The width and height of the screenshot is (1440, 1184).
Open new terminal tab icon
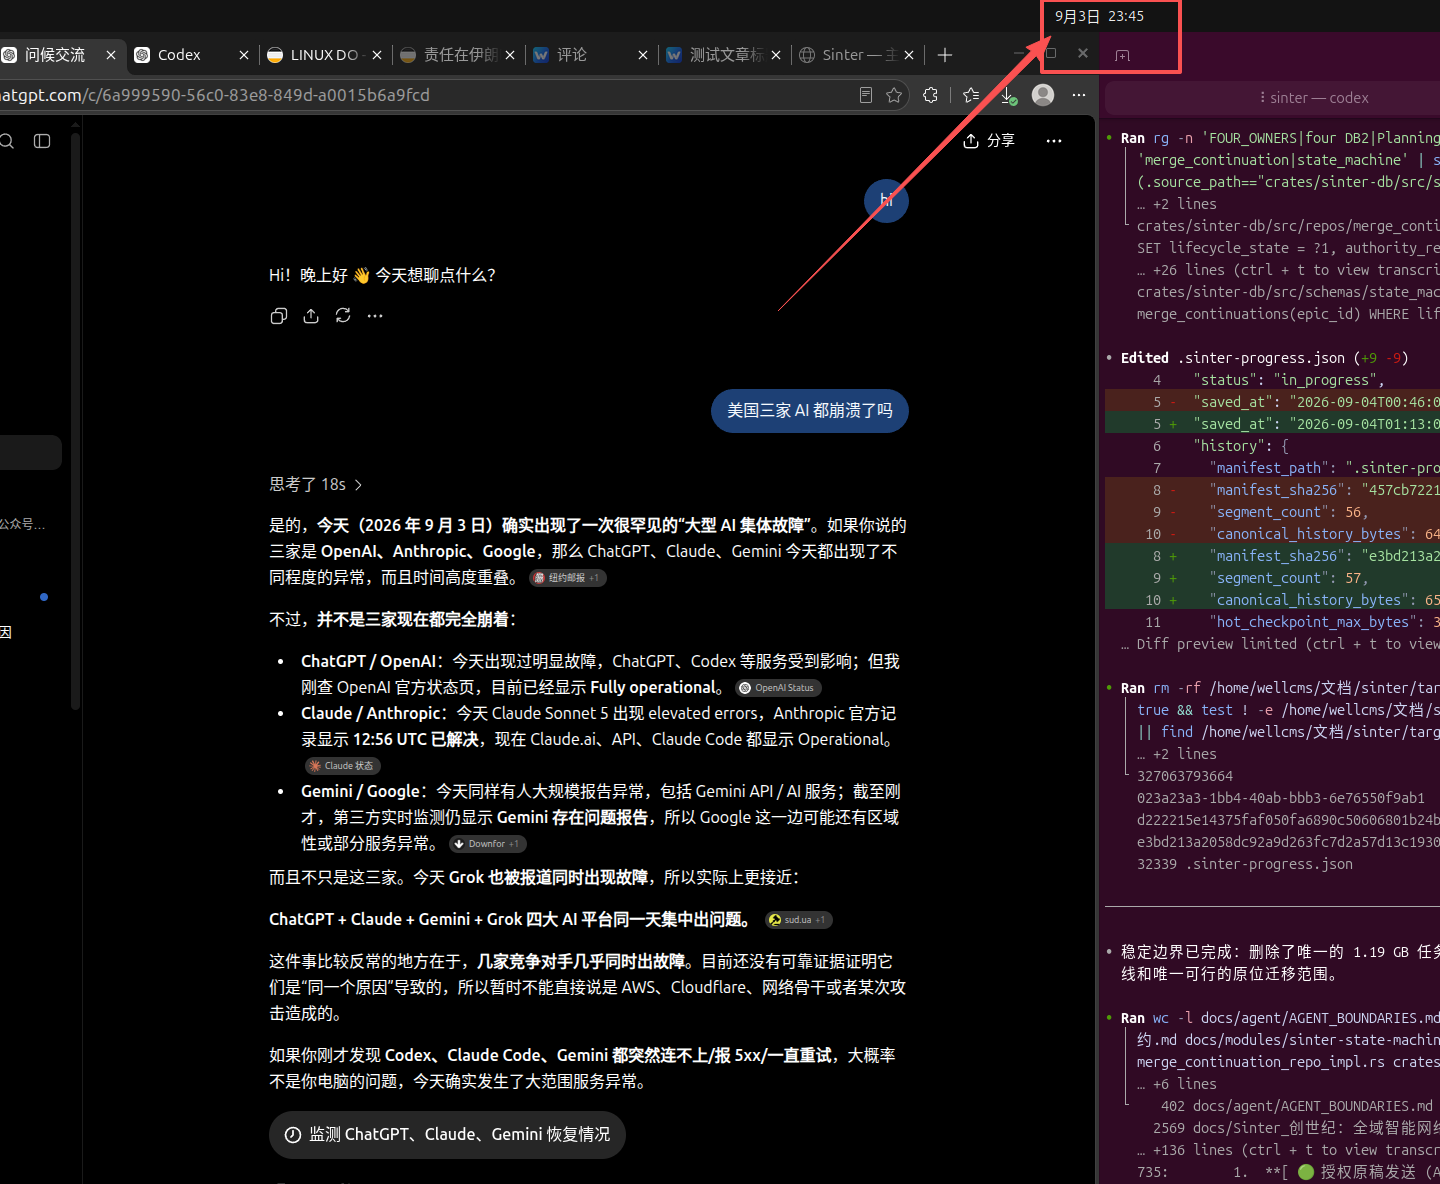click(x=1122, y=56)
